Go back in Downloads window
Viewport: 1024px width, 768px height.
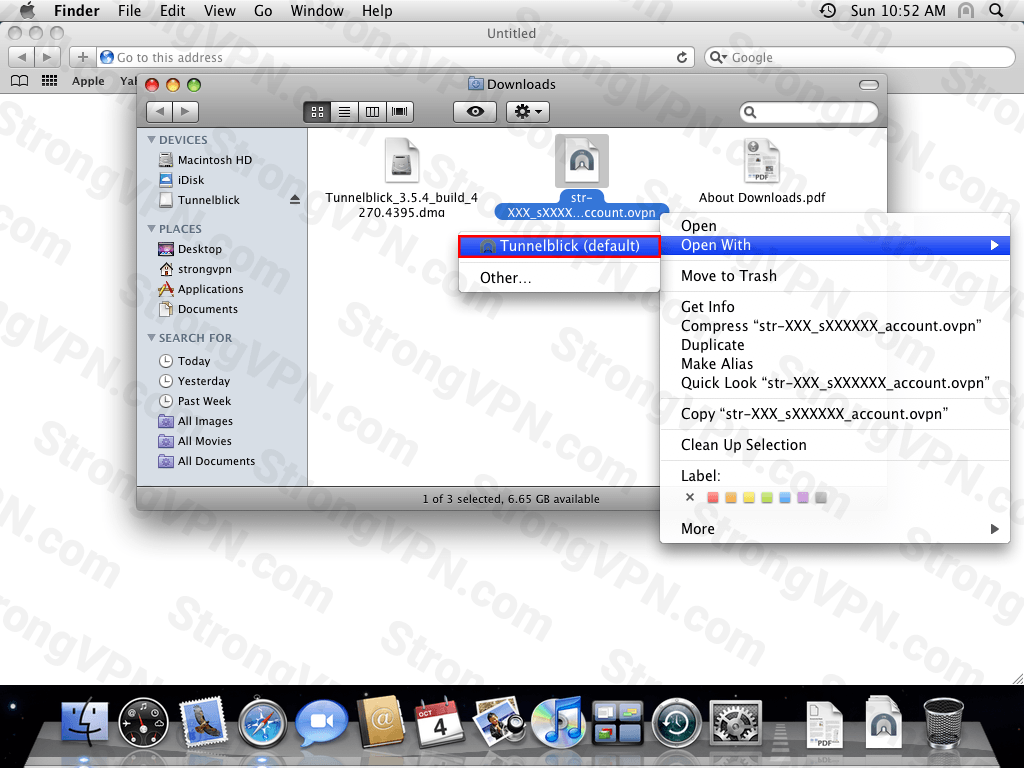point(159,112)
